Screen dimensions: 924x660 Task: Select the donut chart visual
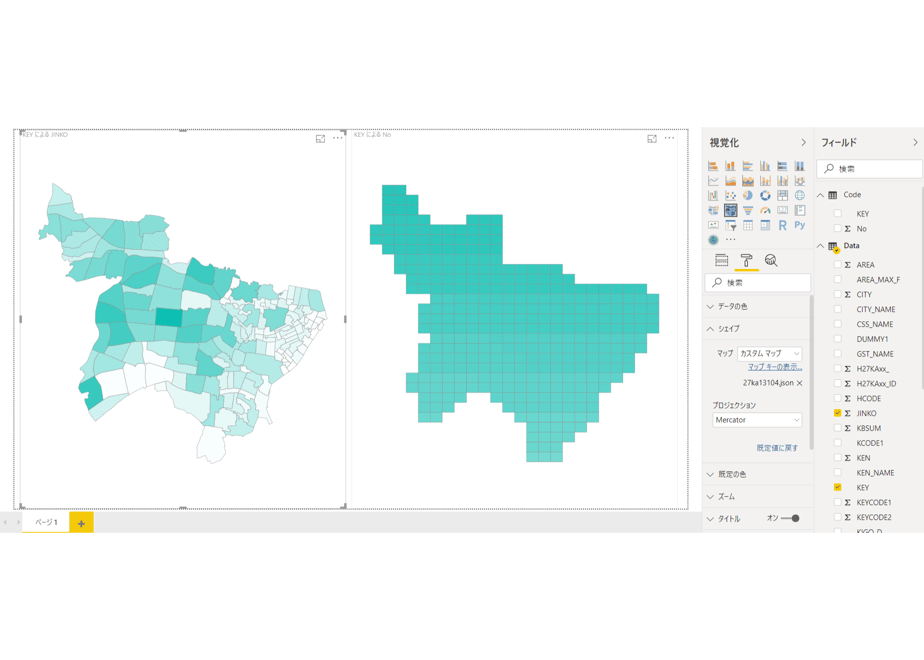[765, 195]
